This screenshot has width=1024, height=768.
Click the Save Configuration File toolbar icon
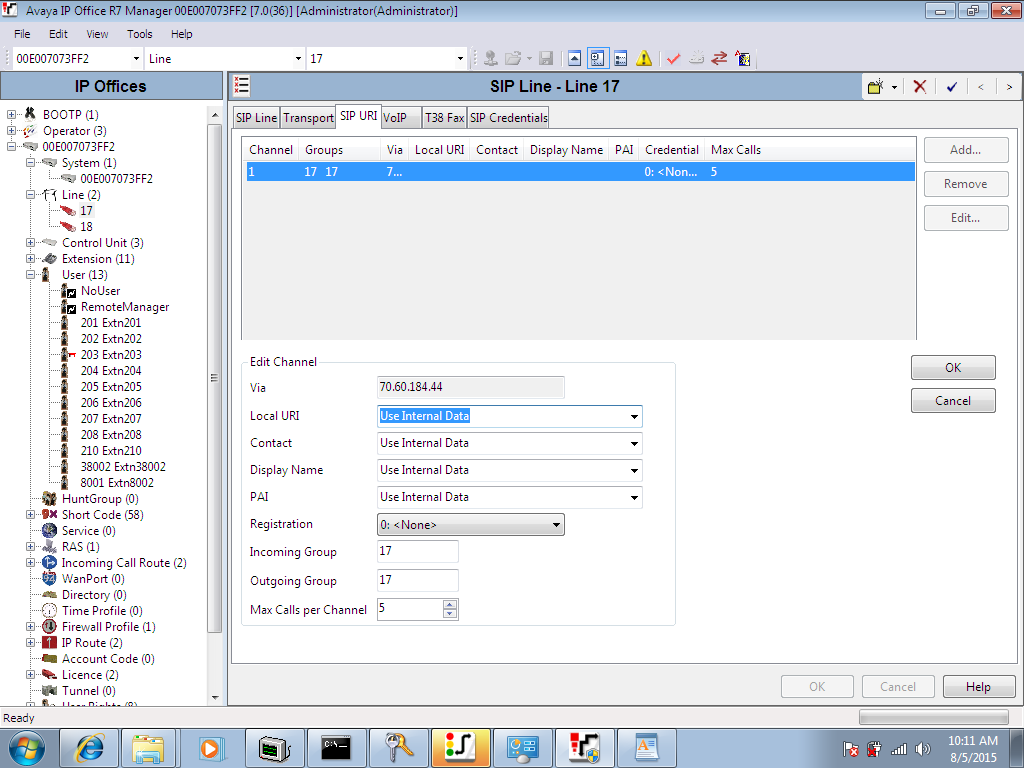pyautogui.click(x=545, y=59)
